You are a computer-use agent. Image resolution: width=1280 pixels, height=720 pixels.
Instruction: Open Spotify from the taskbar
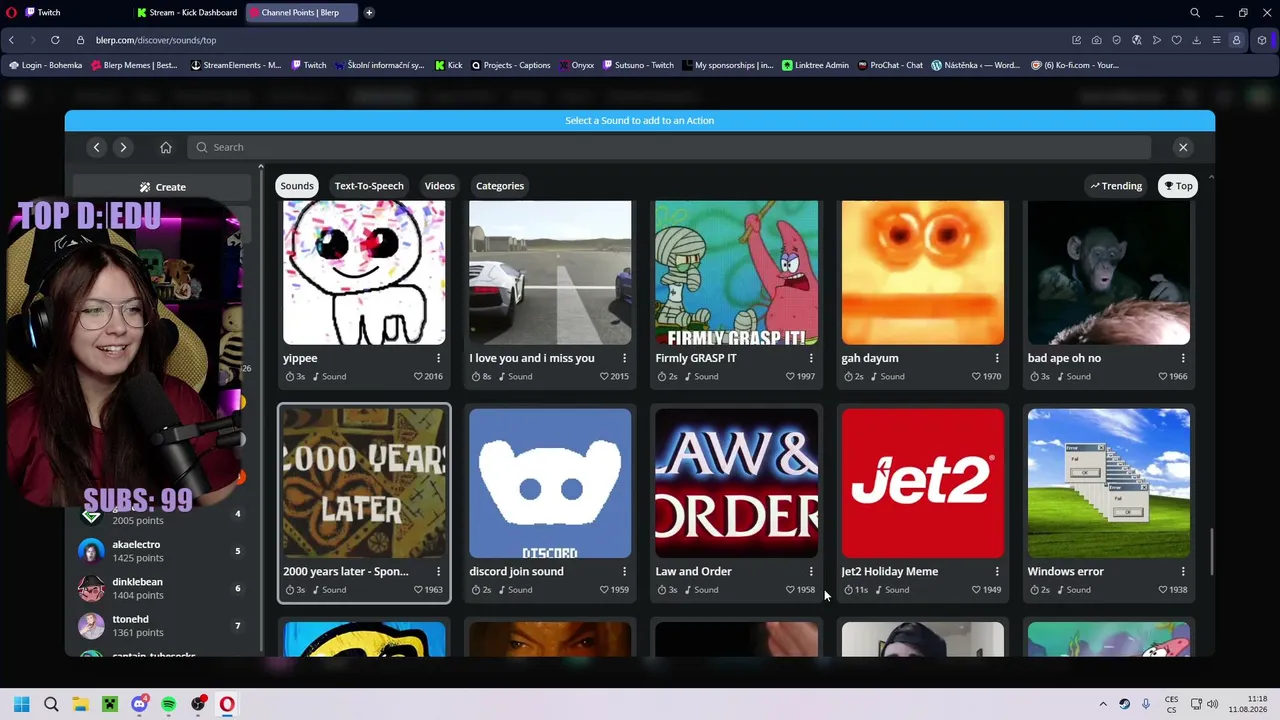pyautogui.click(x=169, y=704)
